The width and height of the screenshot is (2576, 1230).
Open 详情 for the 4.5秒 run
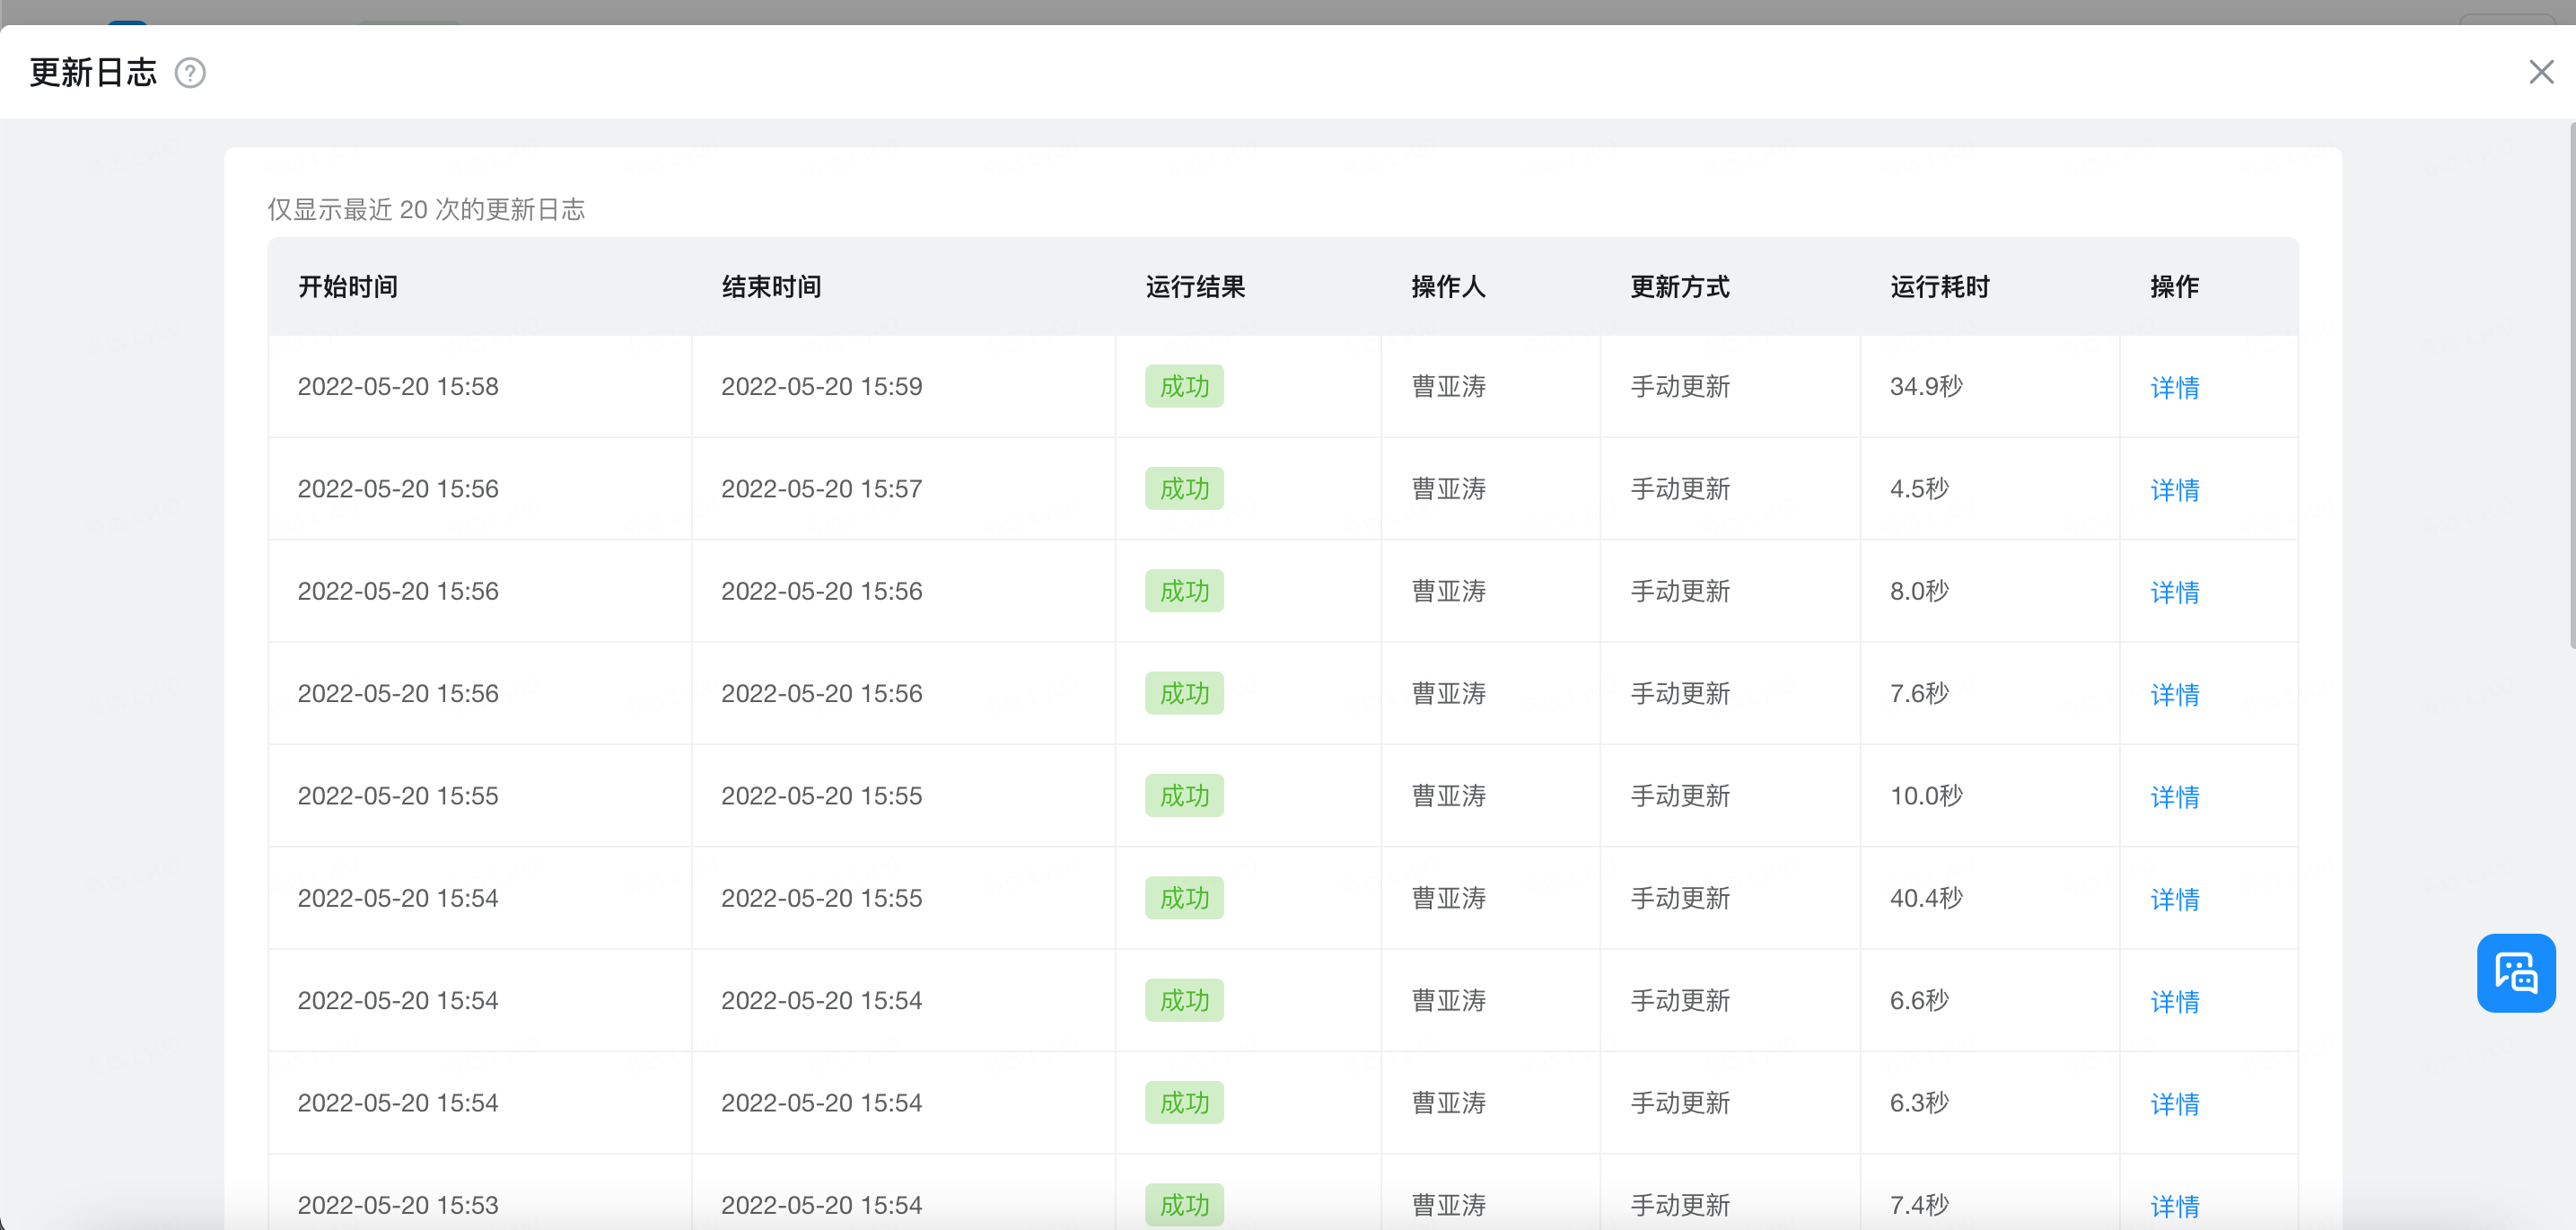coord(2174,489)
